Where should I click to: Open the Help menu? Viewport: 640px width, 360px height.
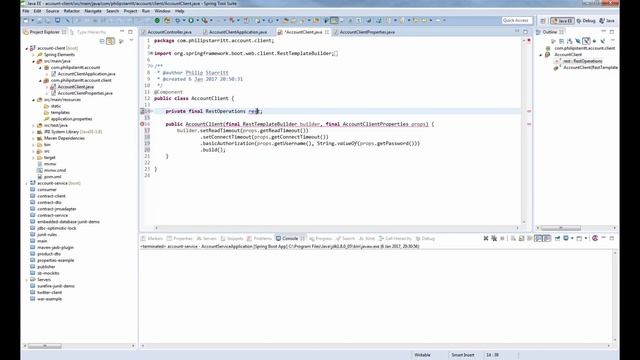click(x=179, y=11)
